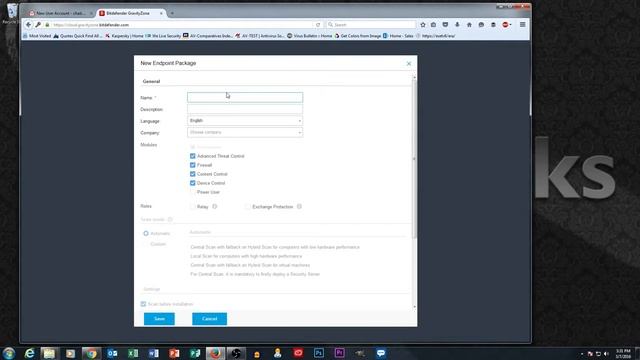Open Publisher from taskbar
Viewport: 640px width, 360px height.
[195, 353]
